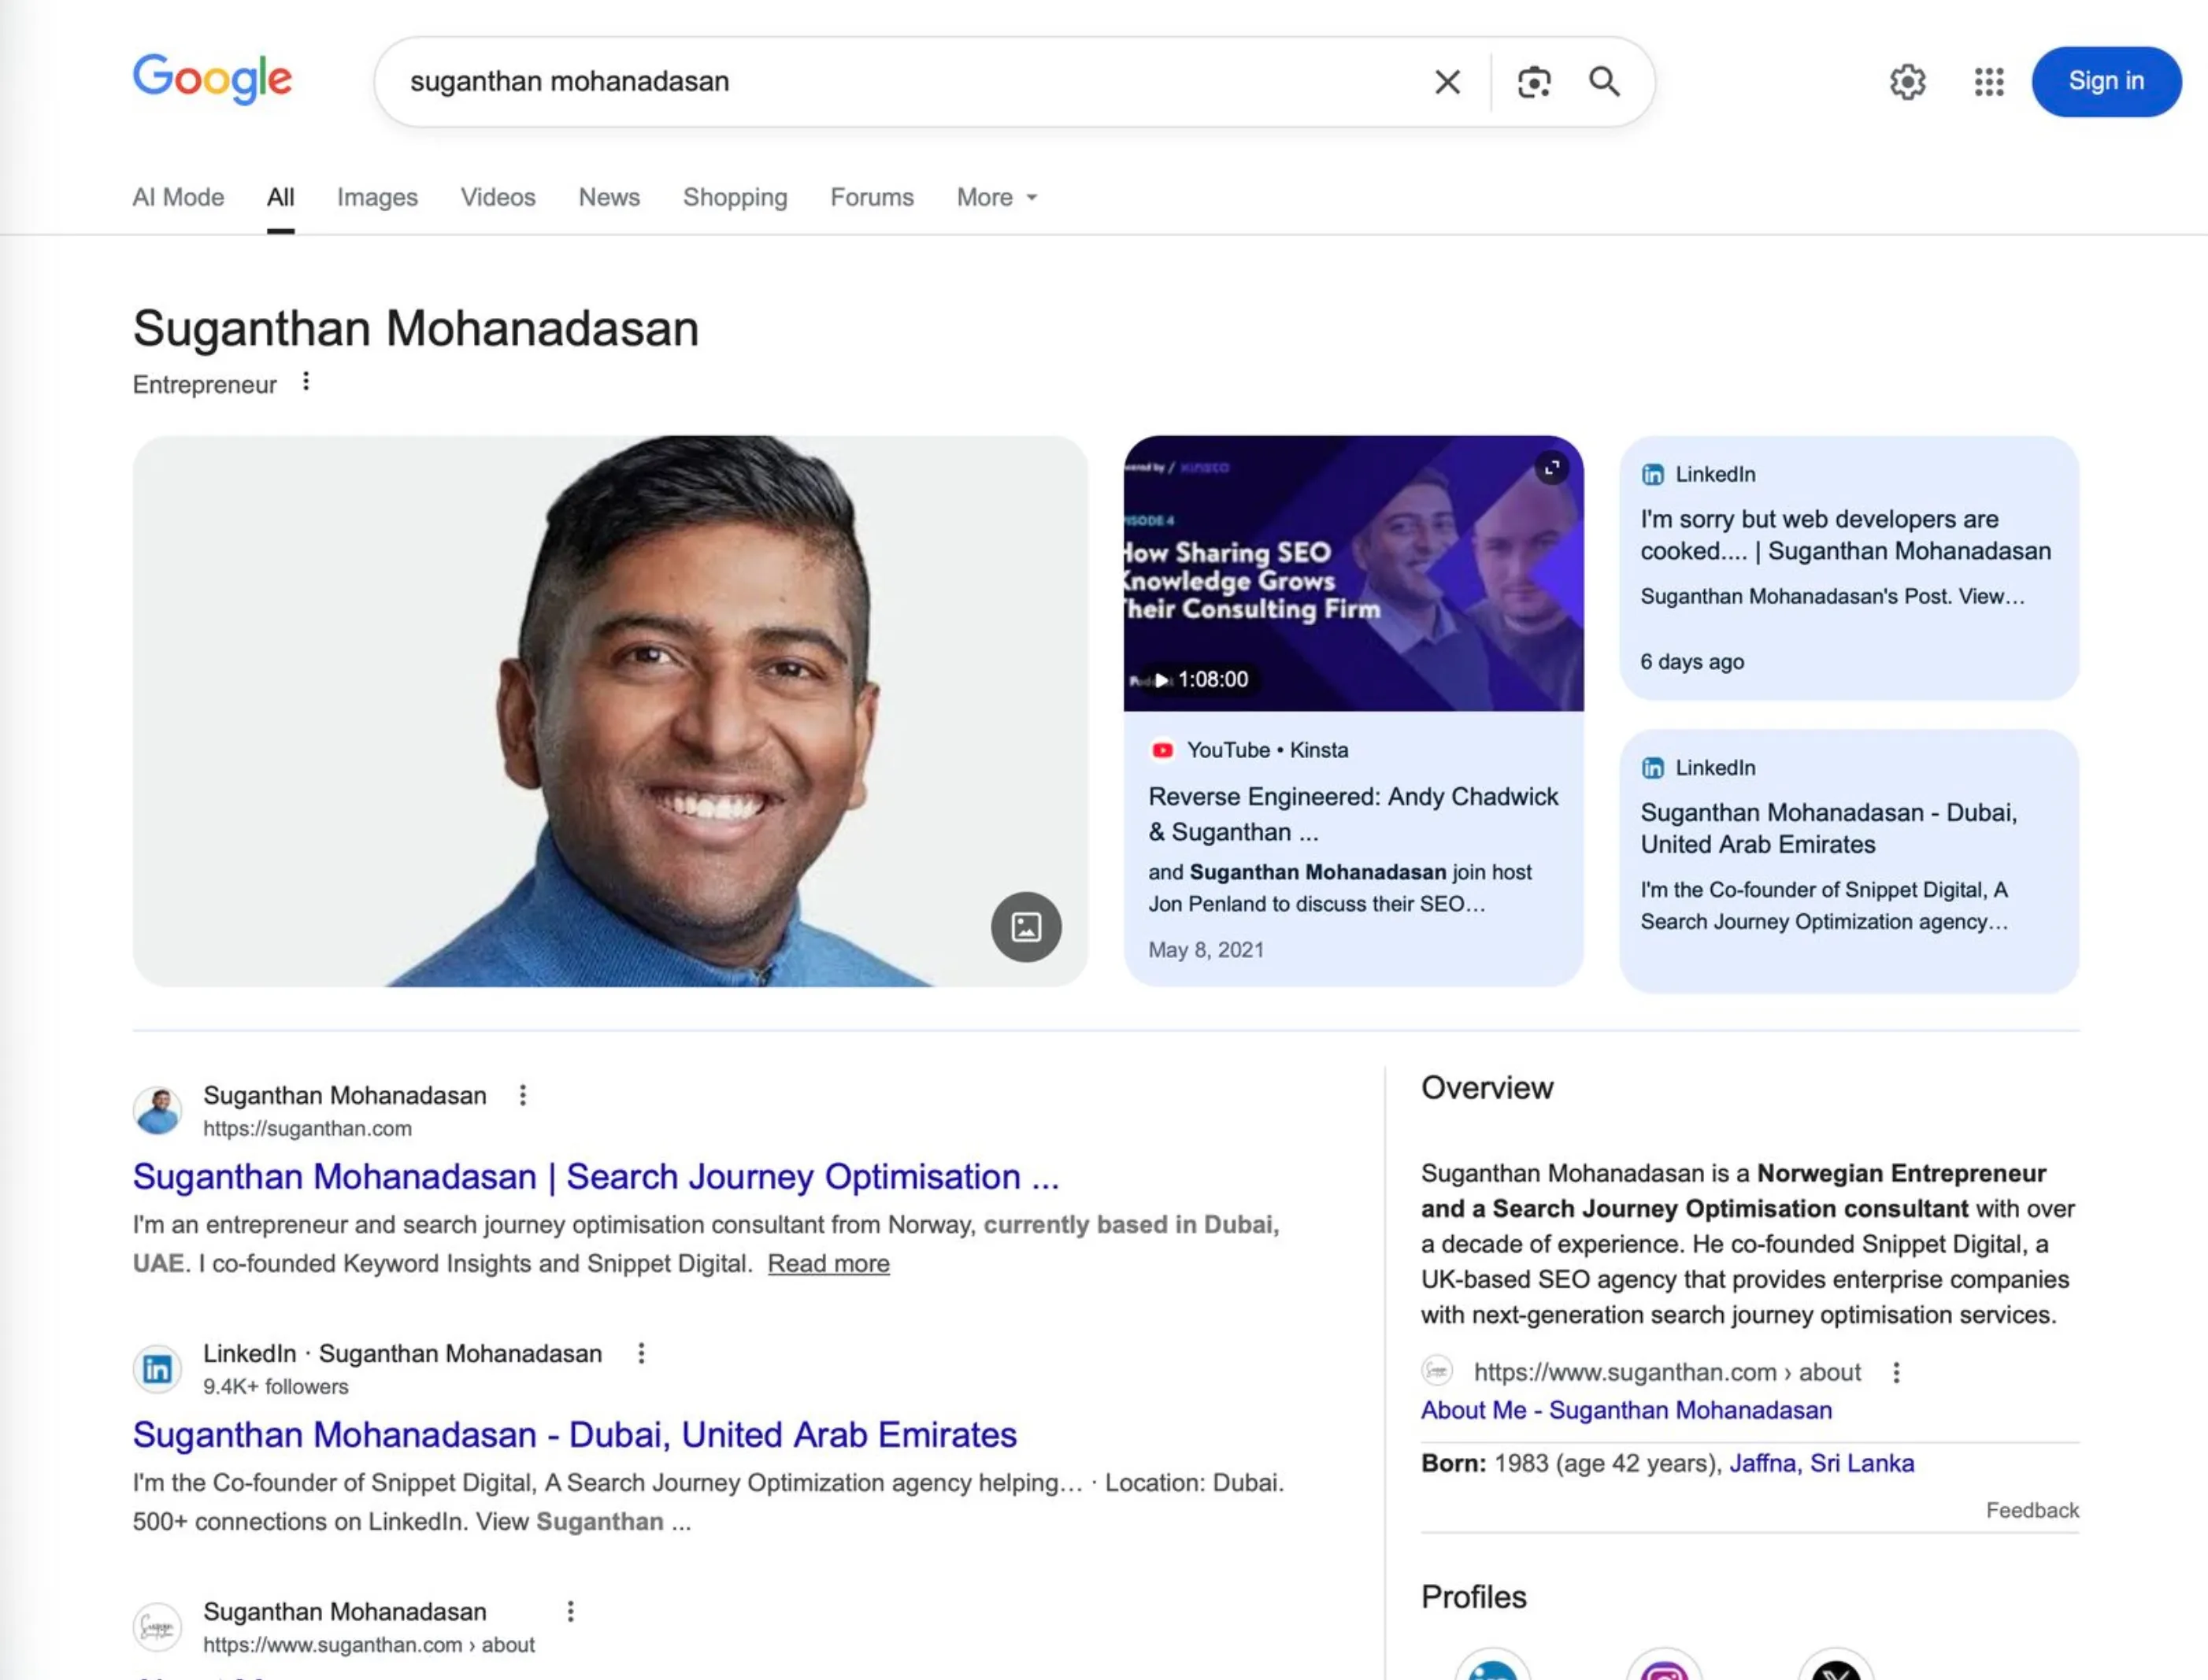The height and width of the screenshot is (1680, 2208).
Task: Click Read more on first result snippet
Action: [828, 1264]
